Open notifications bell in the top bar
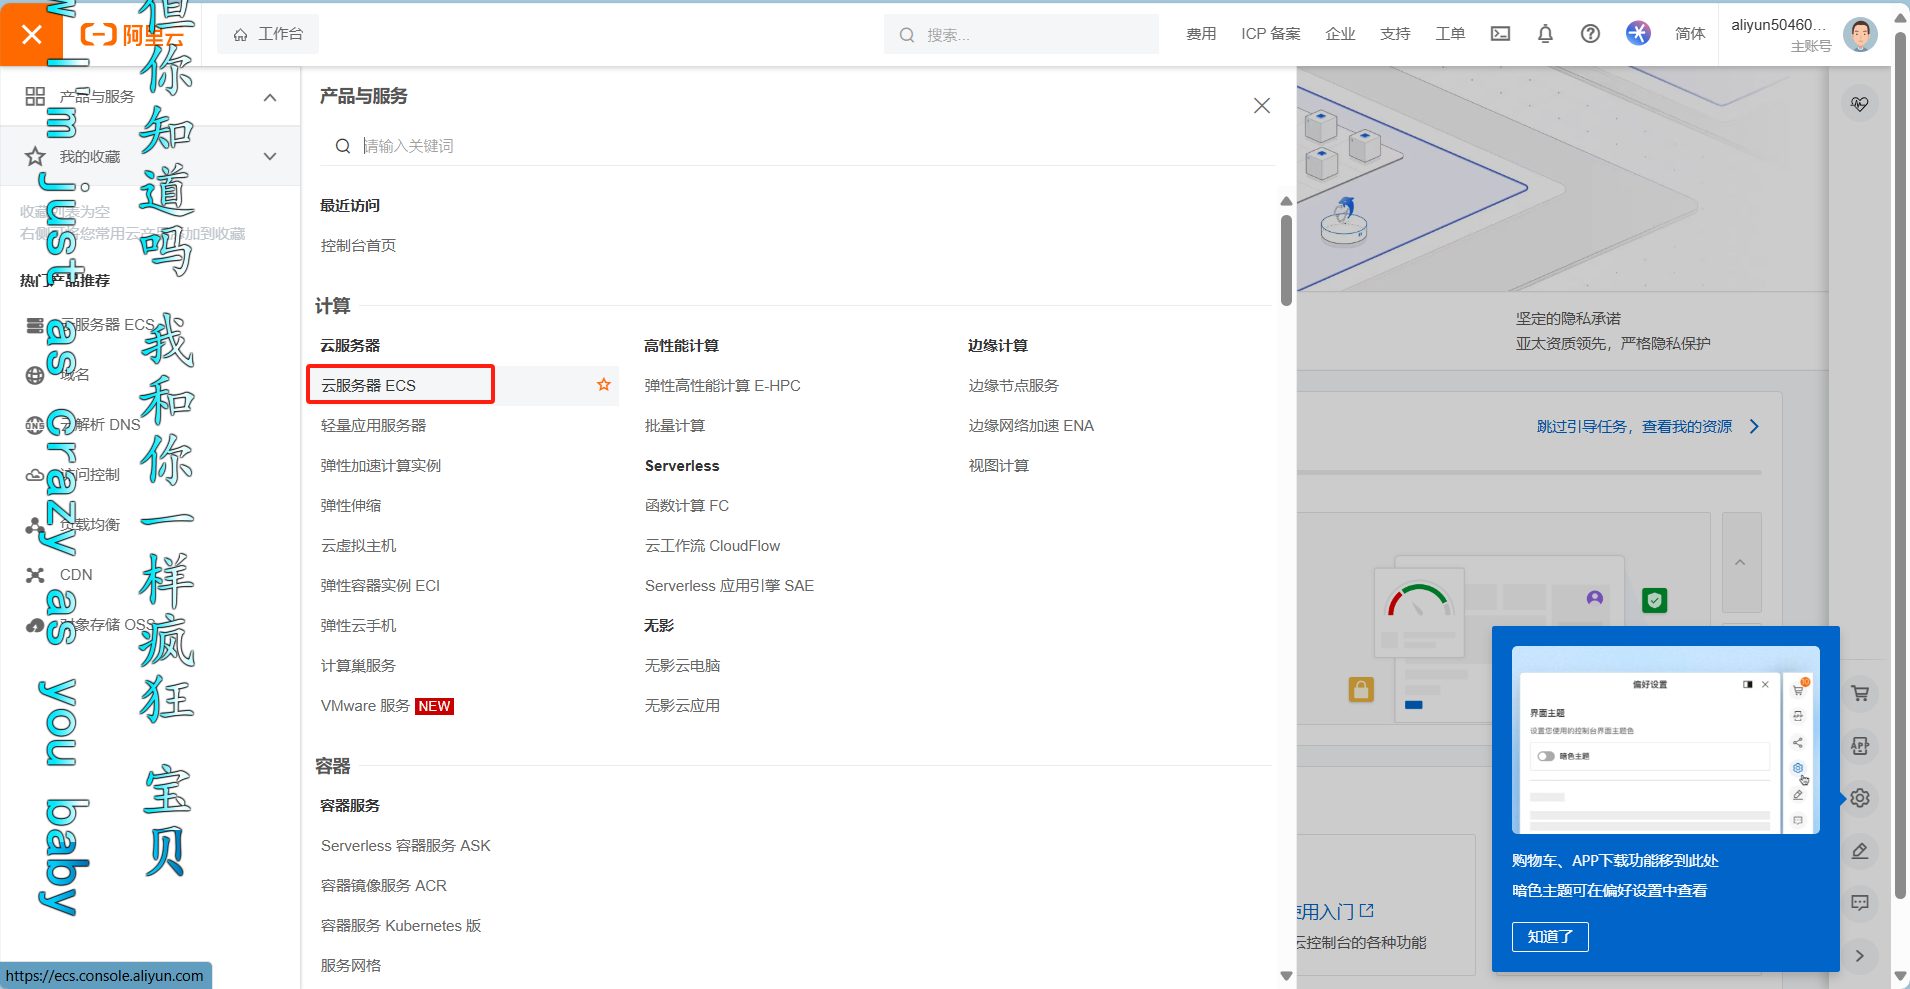The height and width of the screenshot is (989, 1910). (1545, 34)
